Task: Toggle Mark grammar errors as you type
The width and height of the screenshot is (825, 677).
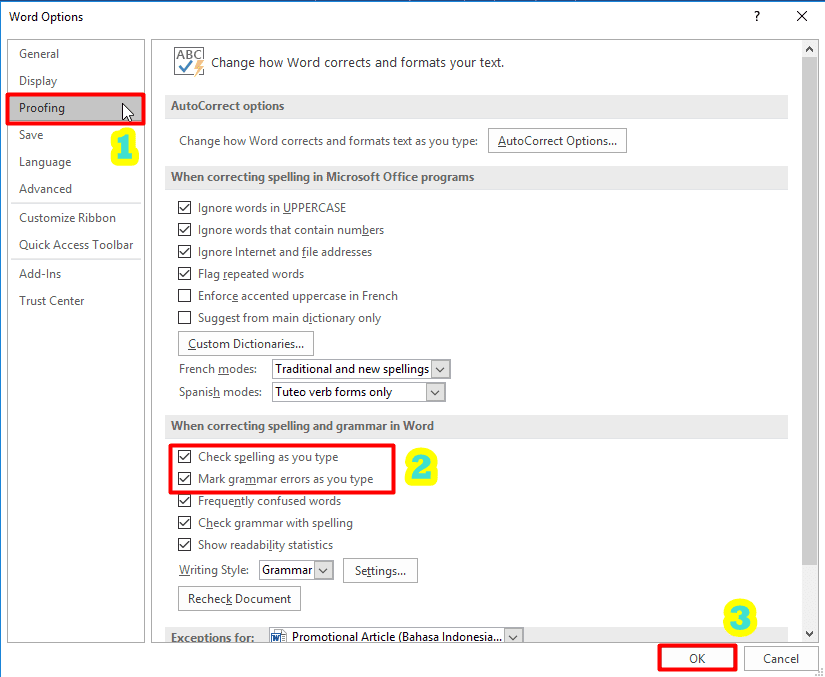Action: (x=184, y=479)
